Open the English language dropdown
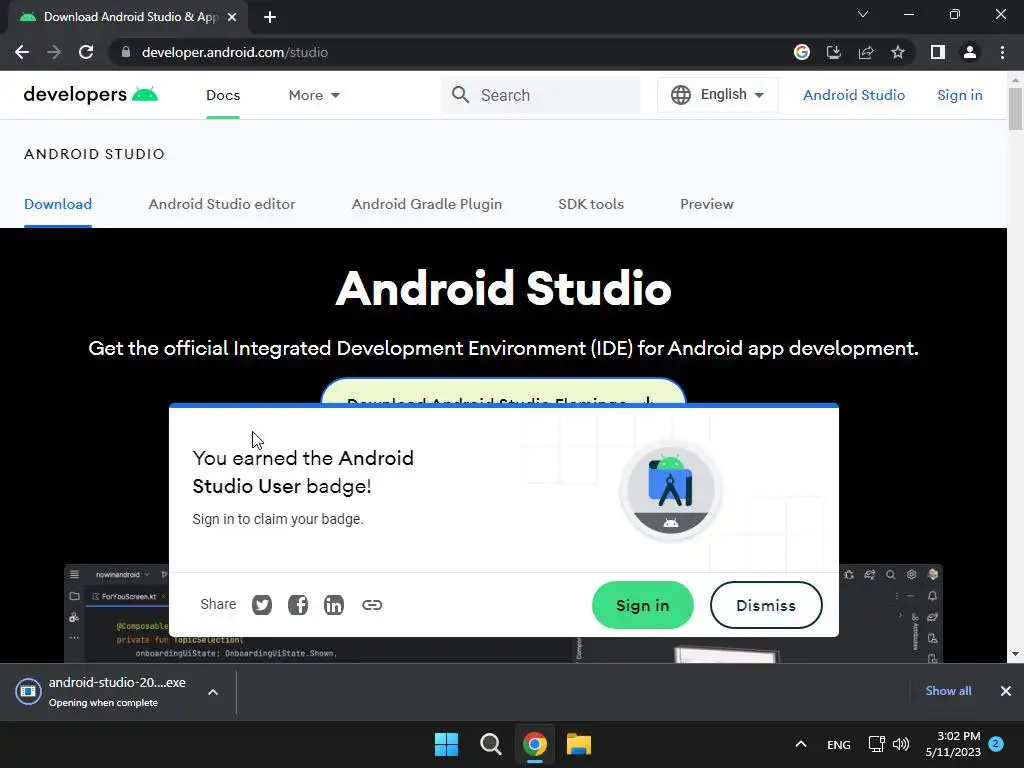1024x768 pixels. click(x=718, y=95)
